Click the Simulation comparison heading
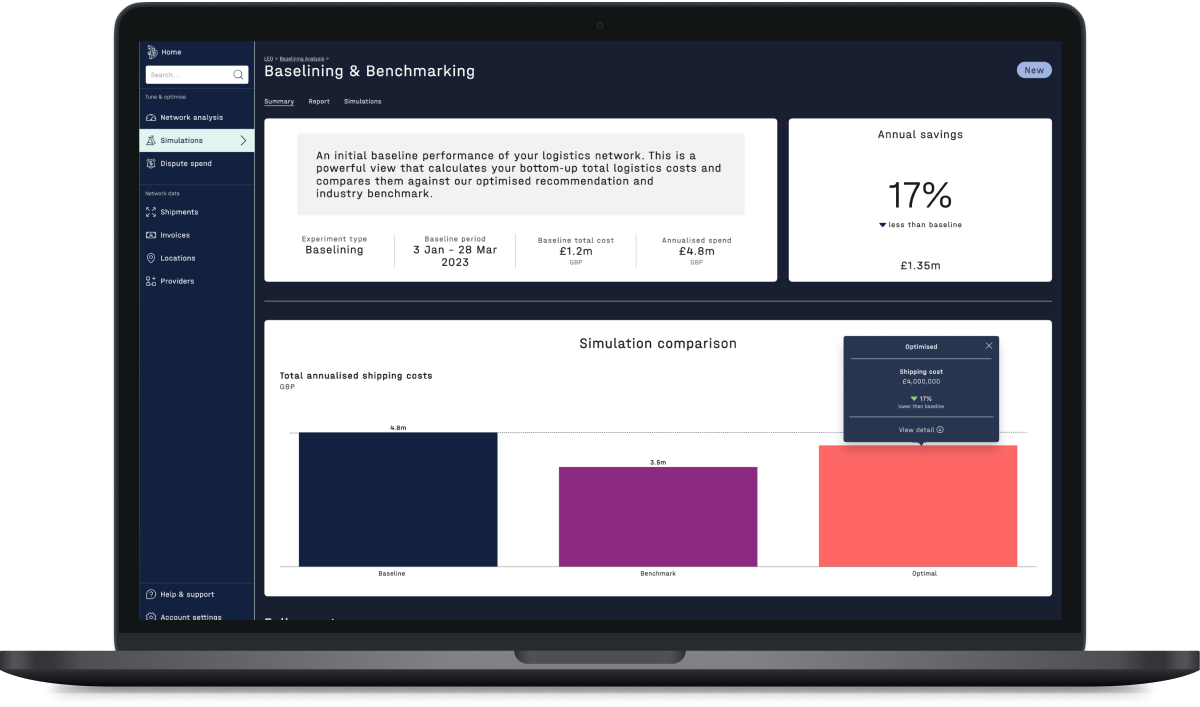The height and width of the screenshot is (707, 1200). tap(658, 343)
